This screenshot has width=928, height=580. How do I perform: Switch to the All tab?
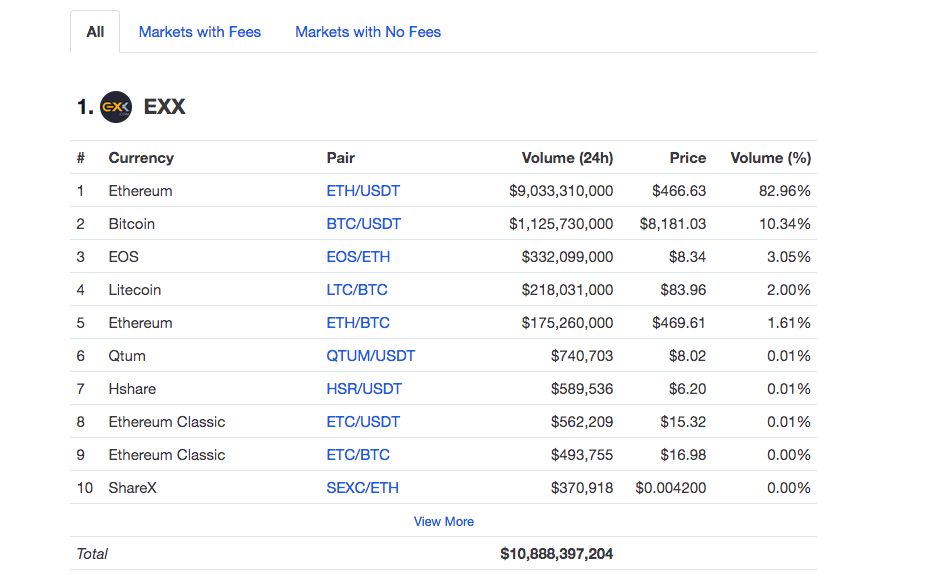(95, 32)
